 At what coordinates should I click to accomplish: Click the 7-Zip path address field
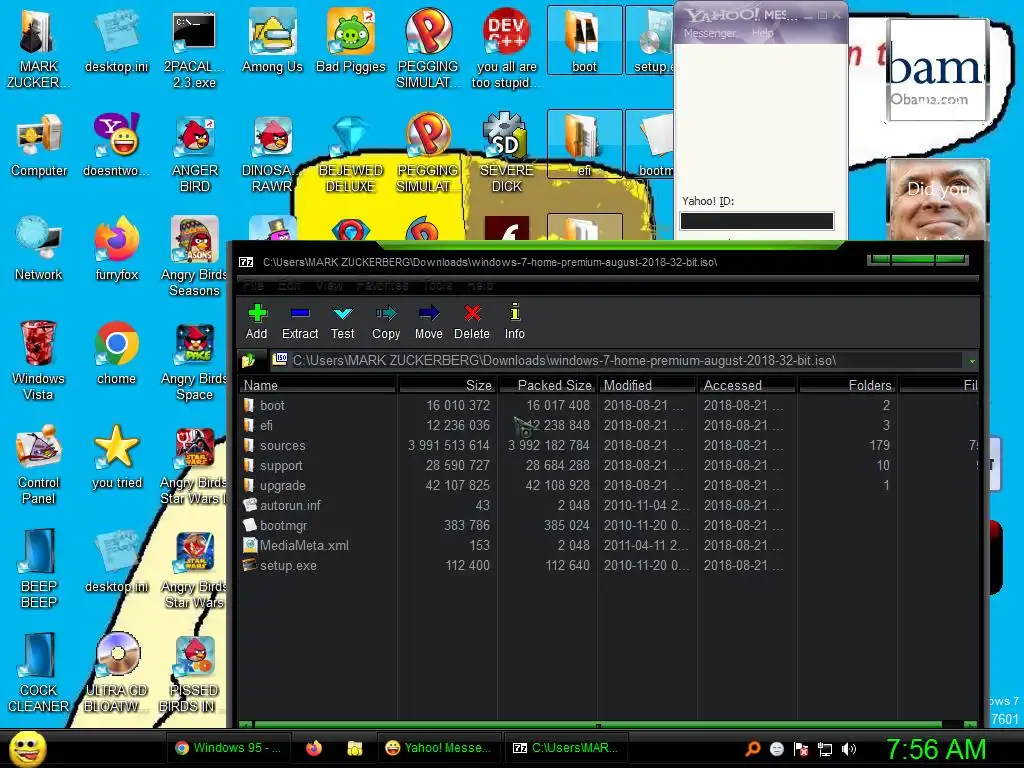[x=616, y=360]
